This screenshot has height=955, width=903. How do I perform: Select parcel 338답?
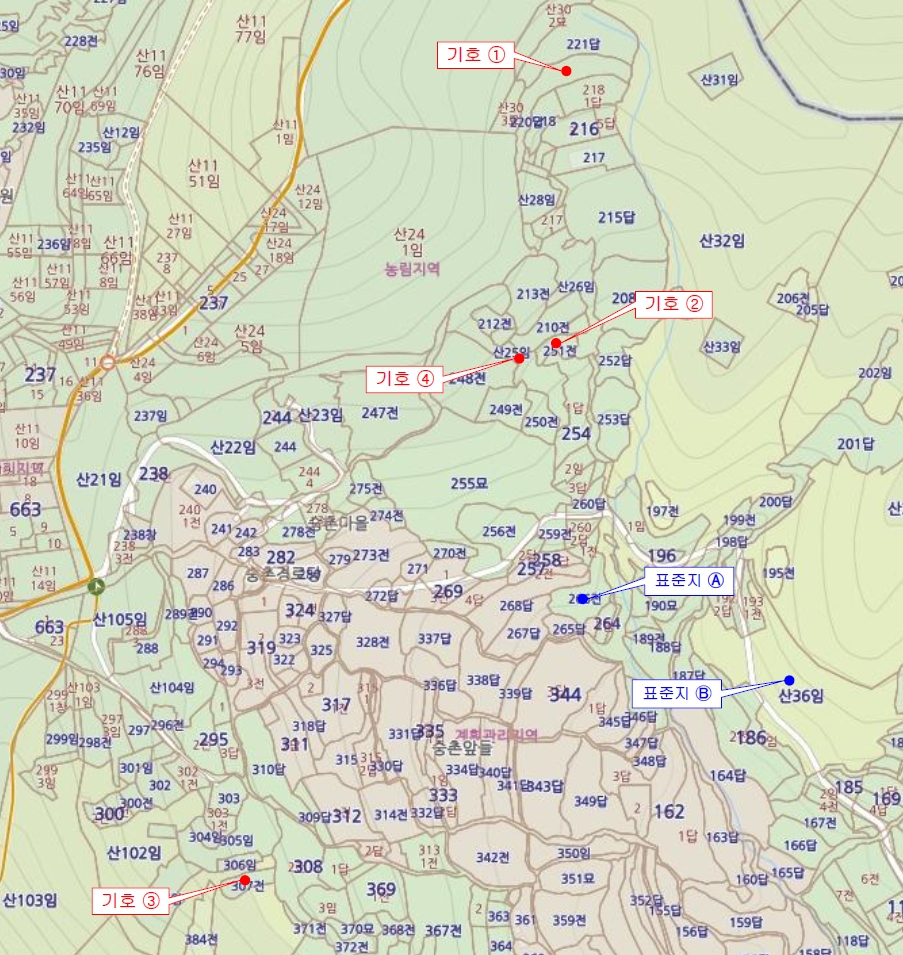click(x=483, y=680)
